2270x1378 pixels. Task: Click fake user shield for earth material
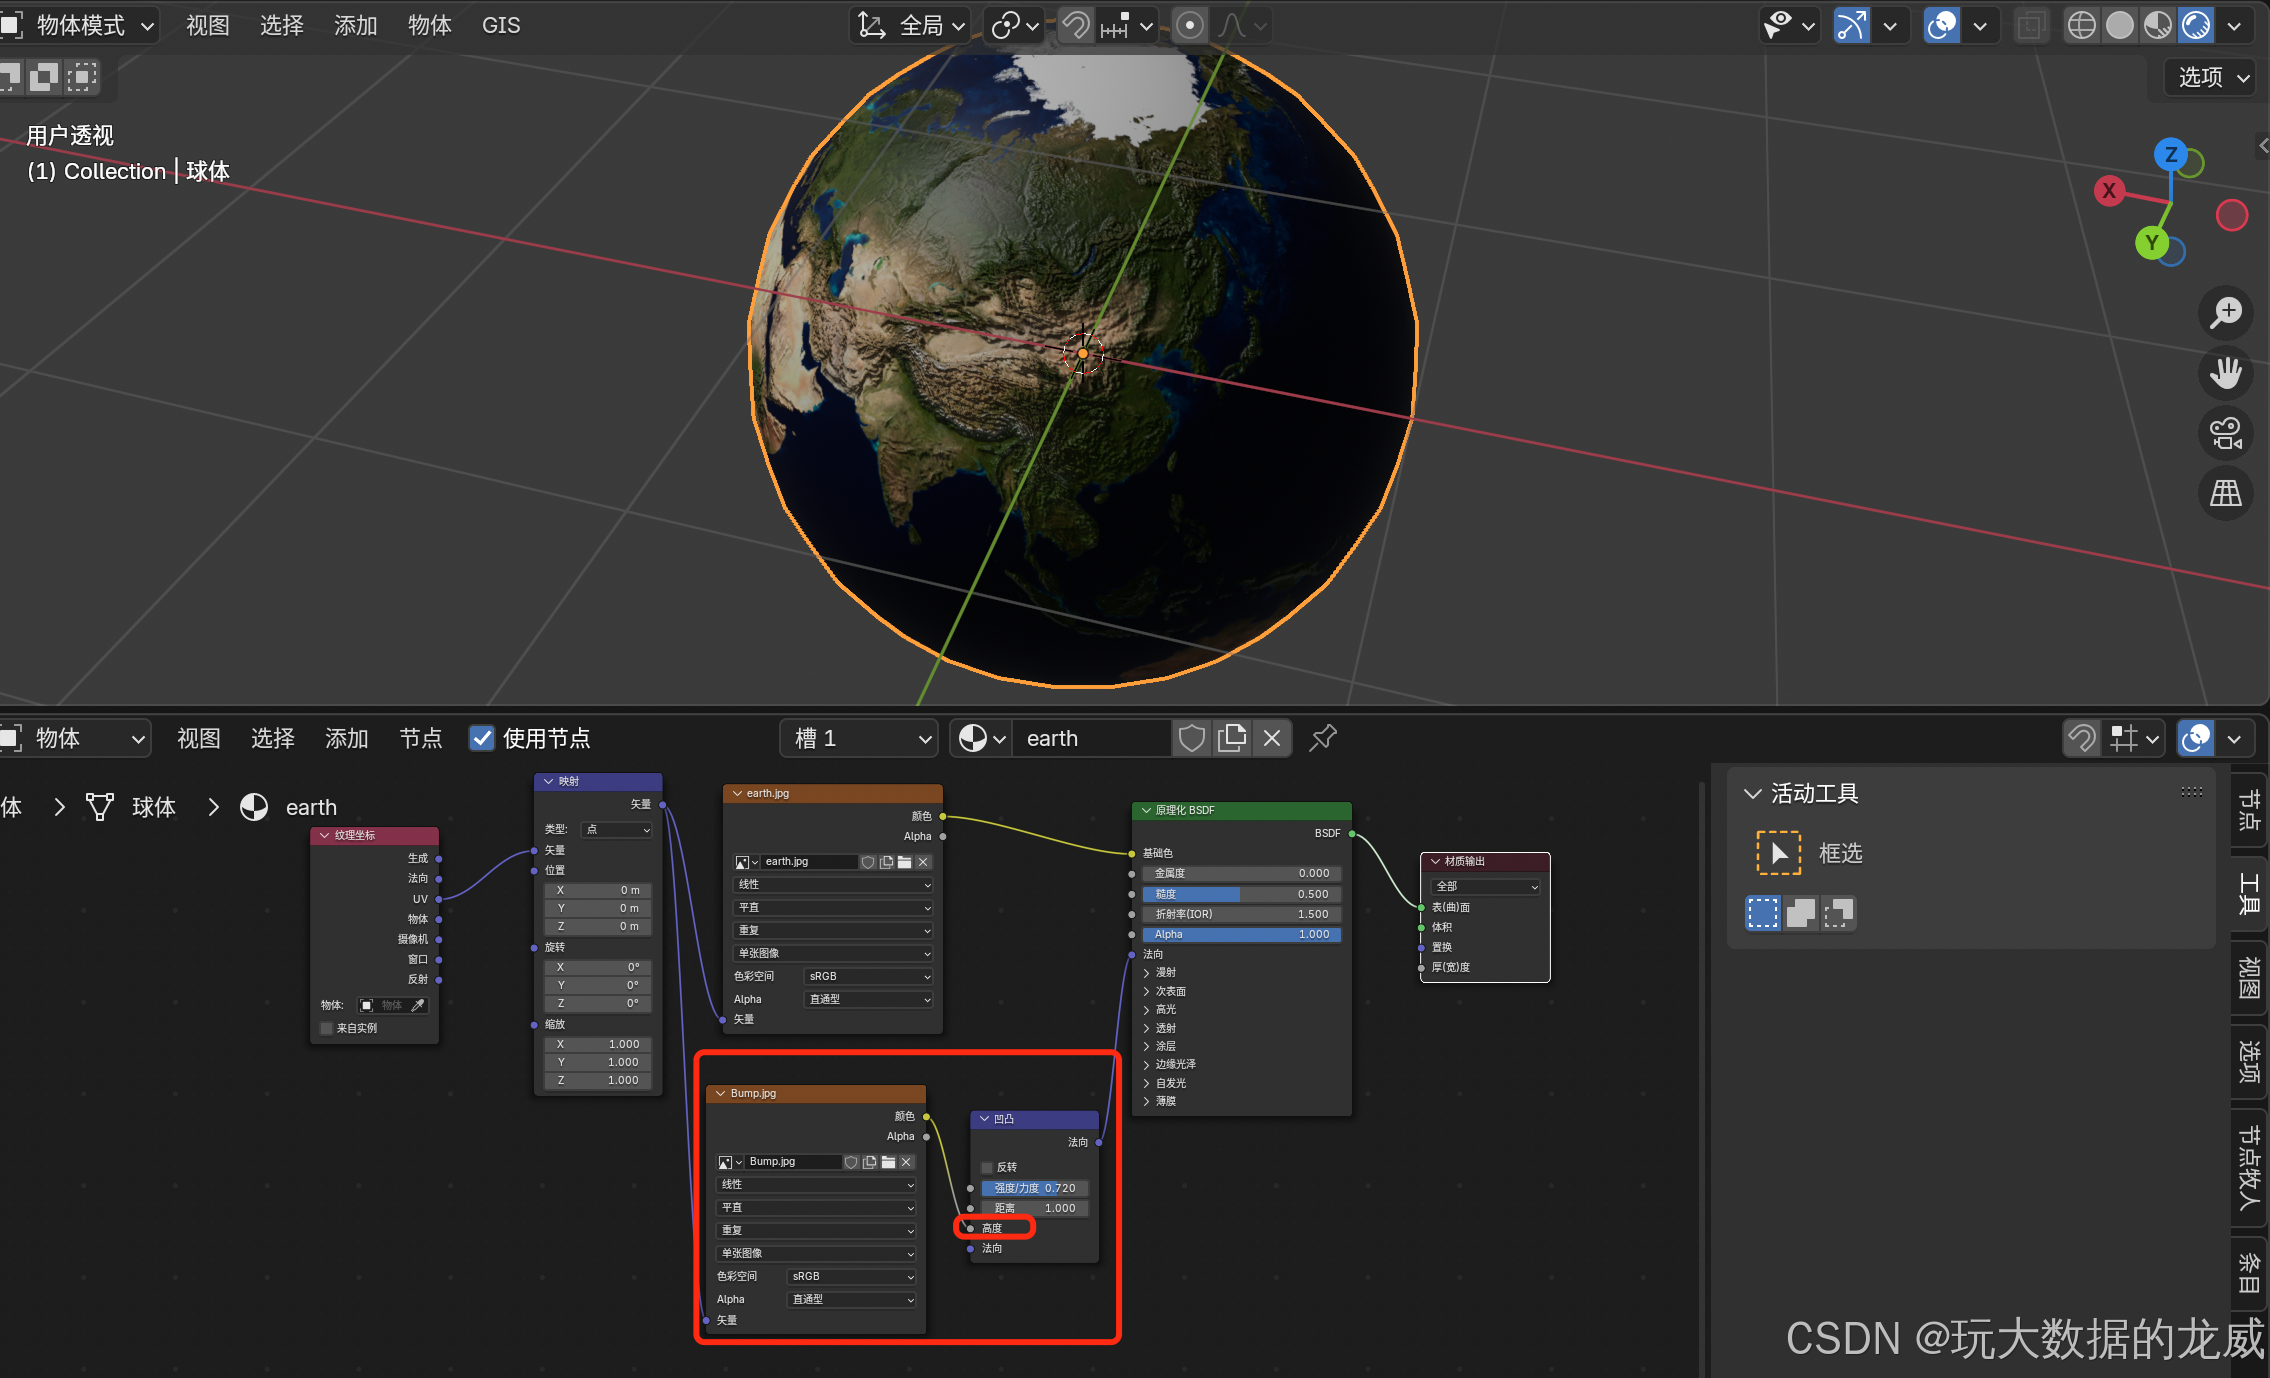pos(1191,738)
